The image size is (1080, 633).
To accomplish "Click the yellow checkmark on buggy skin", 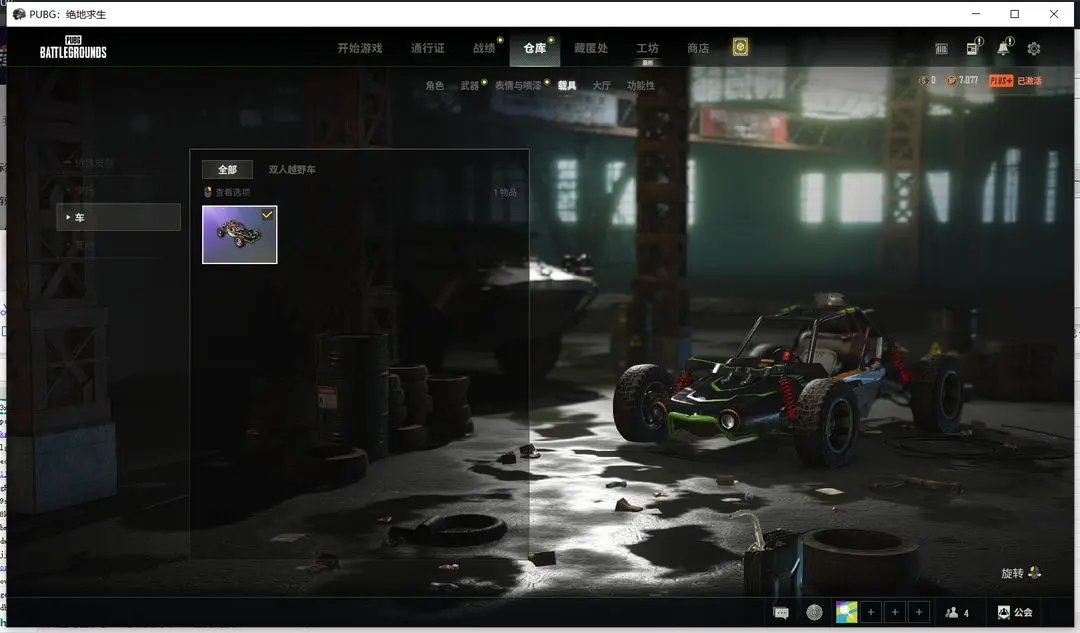I will pos(267,215).
